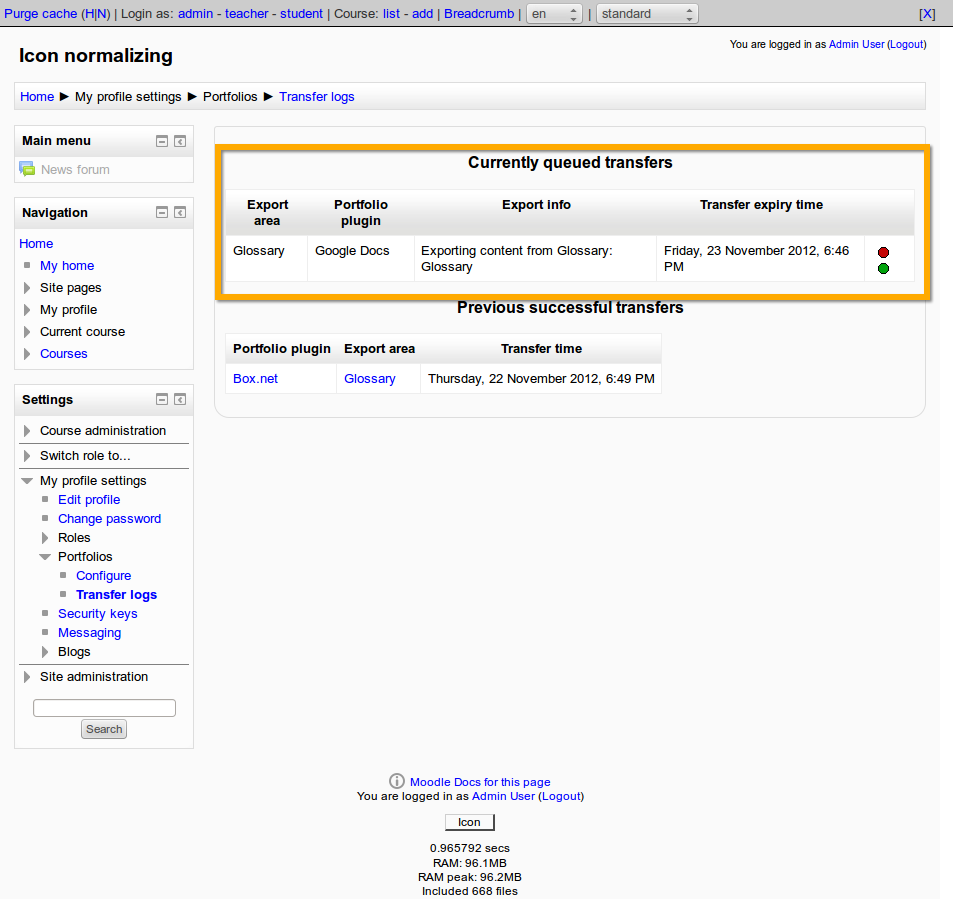Image resolution: width=953 pixels, height=899 pixels.
Task: Click the Search button in Settings
Action: (104, 729)
